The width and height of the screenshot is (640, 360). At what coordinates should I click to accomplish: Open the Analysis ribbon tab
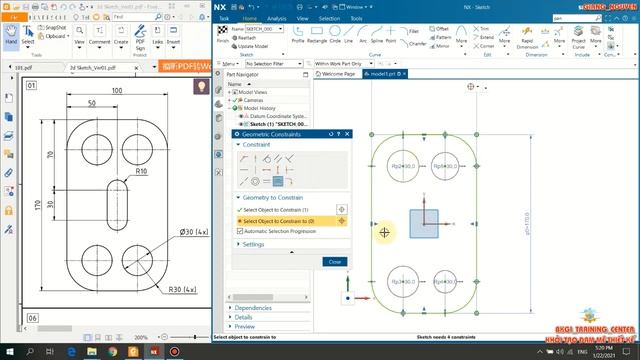point(277,18)
